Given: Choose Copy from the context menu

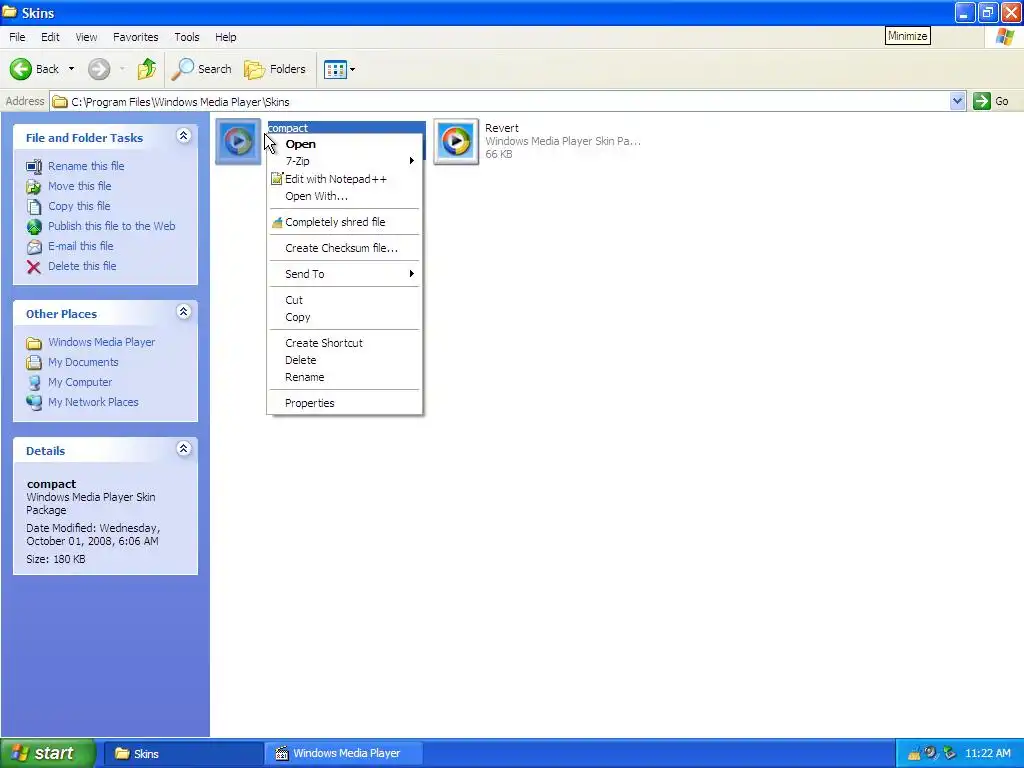Looking at the screenshot, I should 345,317.
